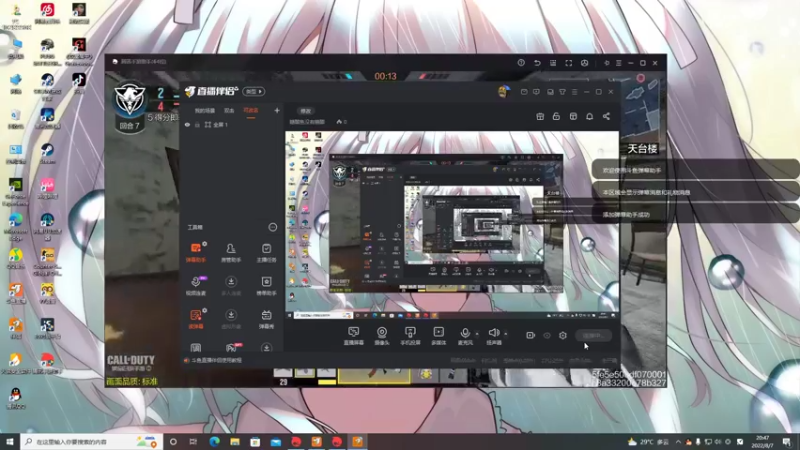Image resolution: width=800 pixels, height=450 pixels.
Task: Select the orange highlighted scene tab
Action: pos(251,110)
